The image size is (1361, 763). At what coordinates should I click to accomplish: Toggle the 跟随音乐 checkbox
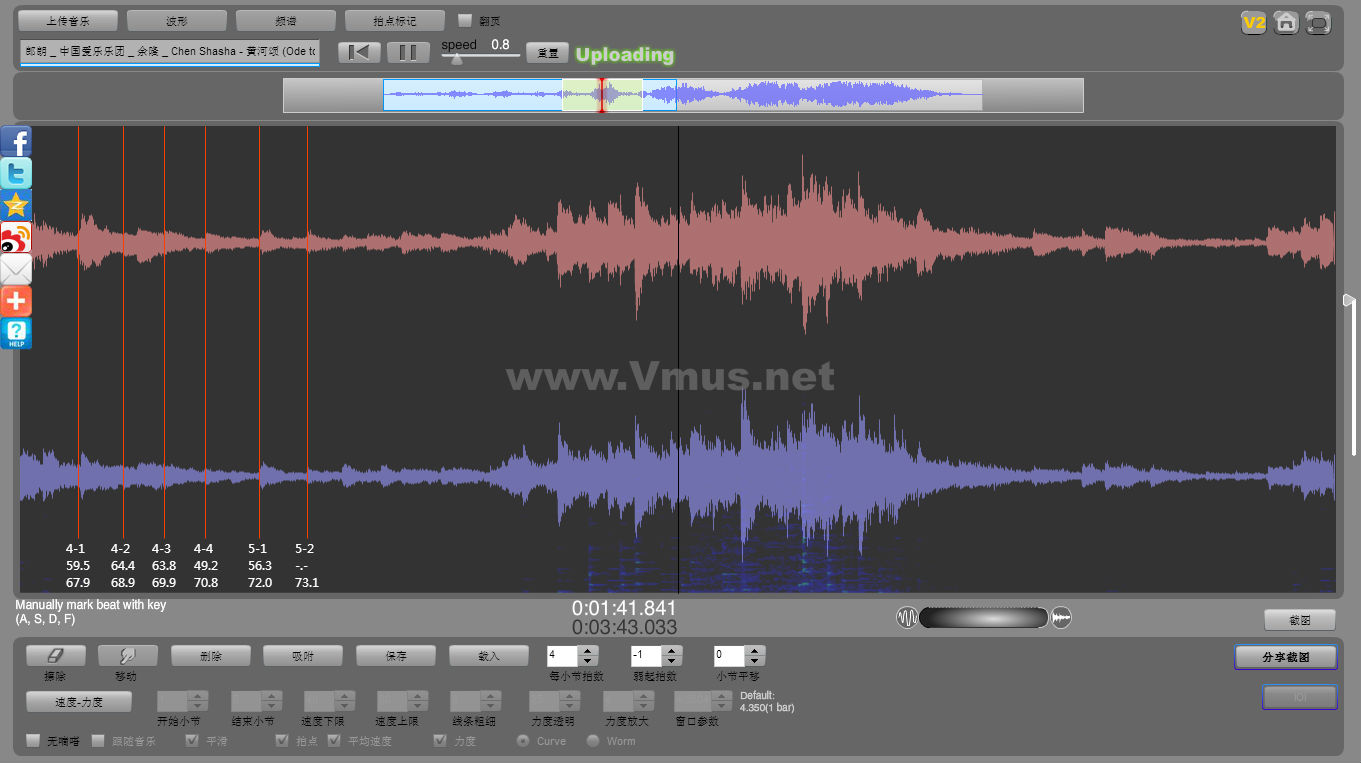point(98,741)
